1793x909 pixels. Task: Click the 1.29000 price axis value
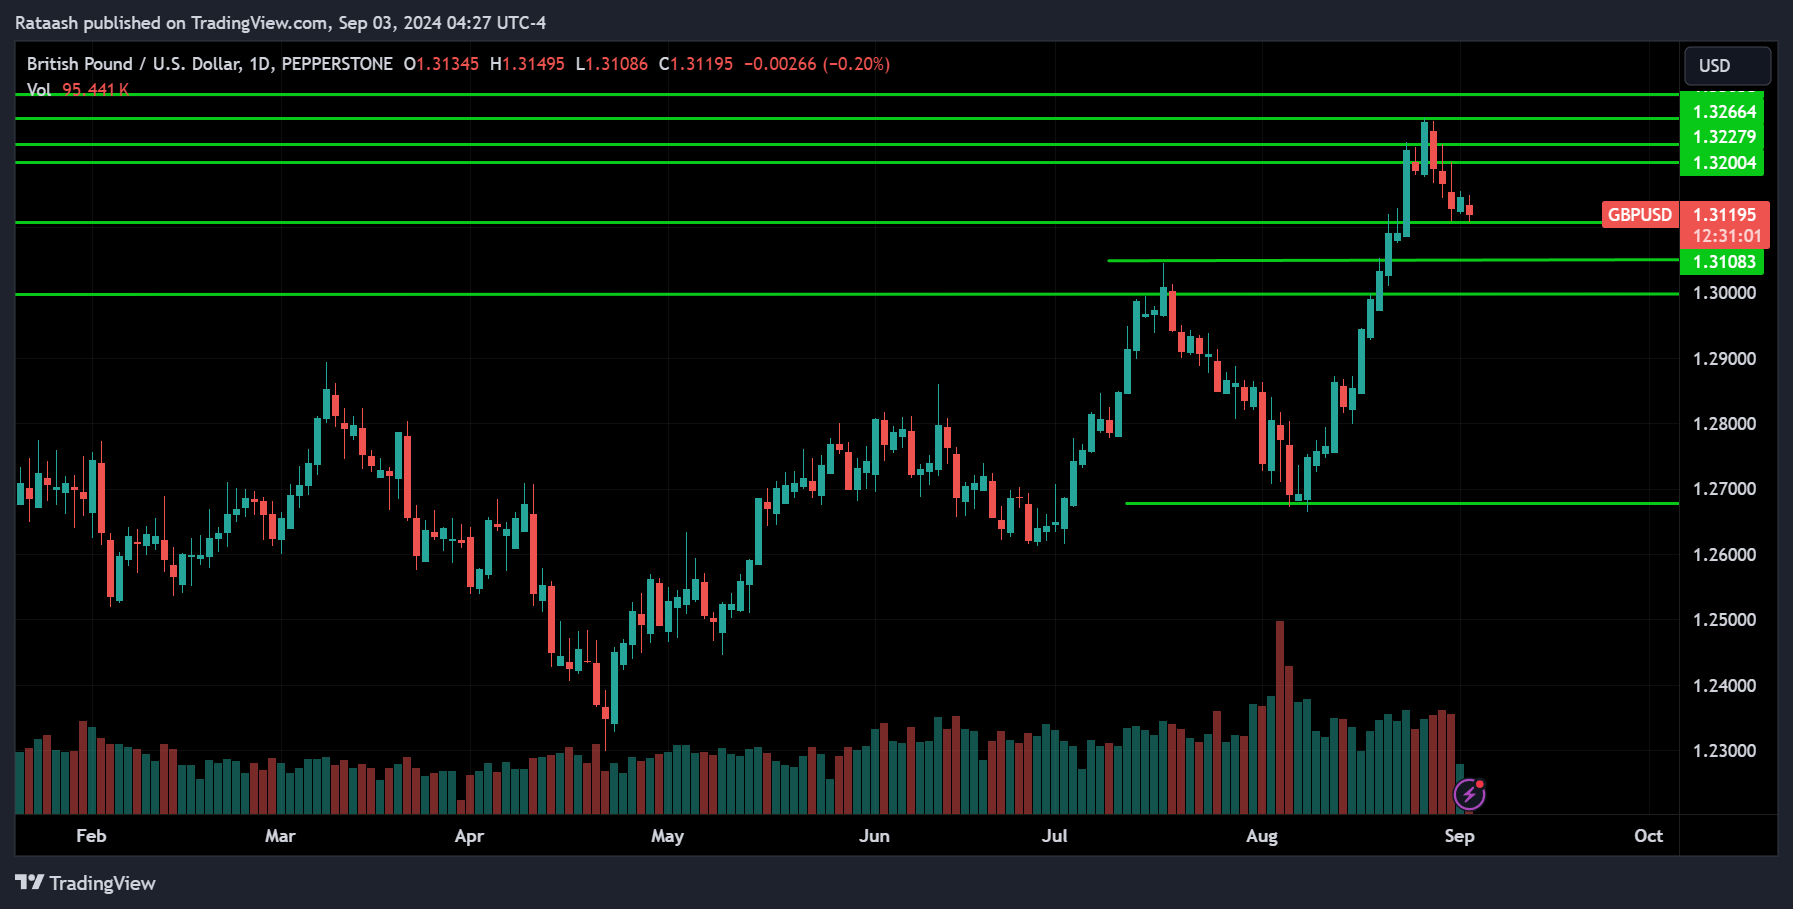point(1724,359)
